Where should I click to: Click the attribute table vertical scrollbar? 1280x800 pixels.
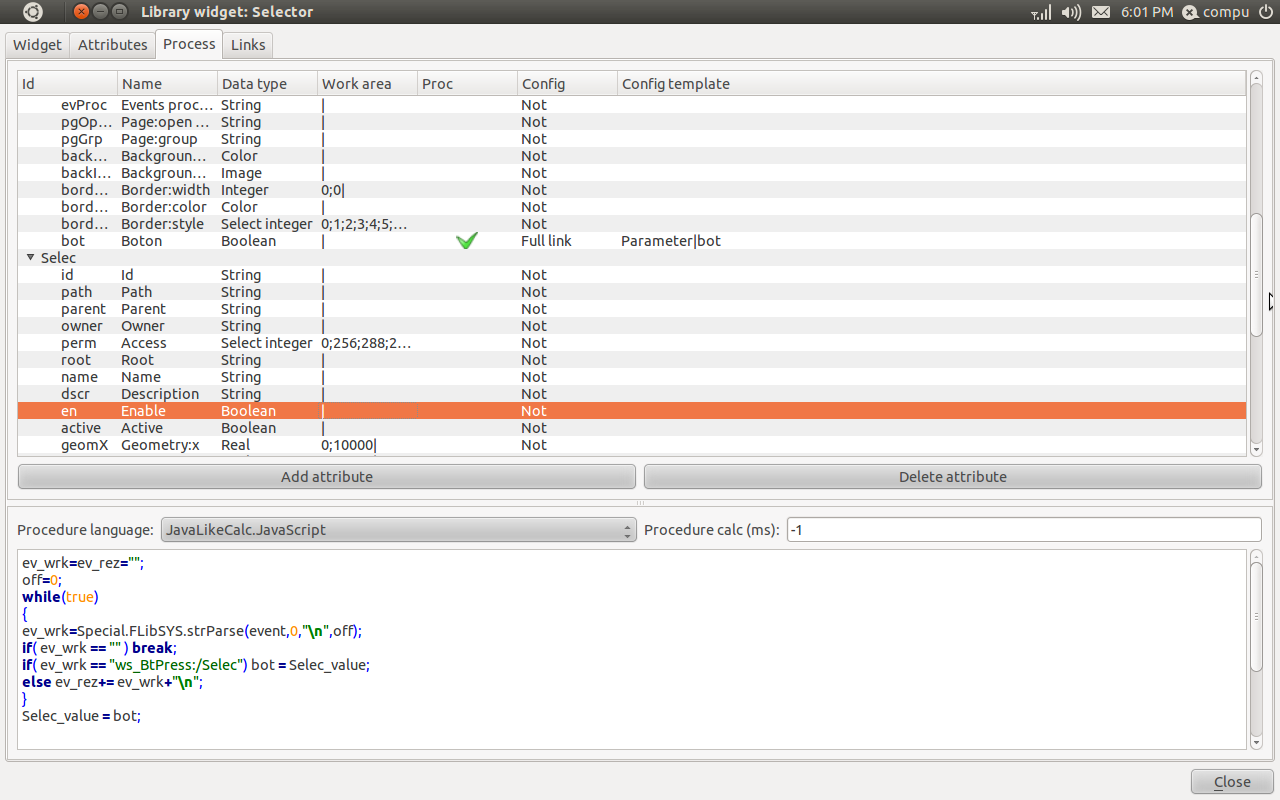[1256, 275]
